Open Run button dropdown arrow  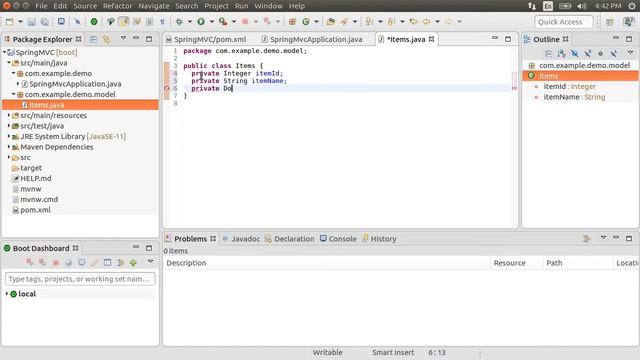tap(211, 22)
